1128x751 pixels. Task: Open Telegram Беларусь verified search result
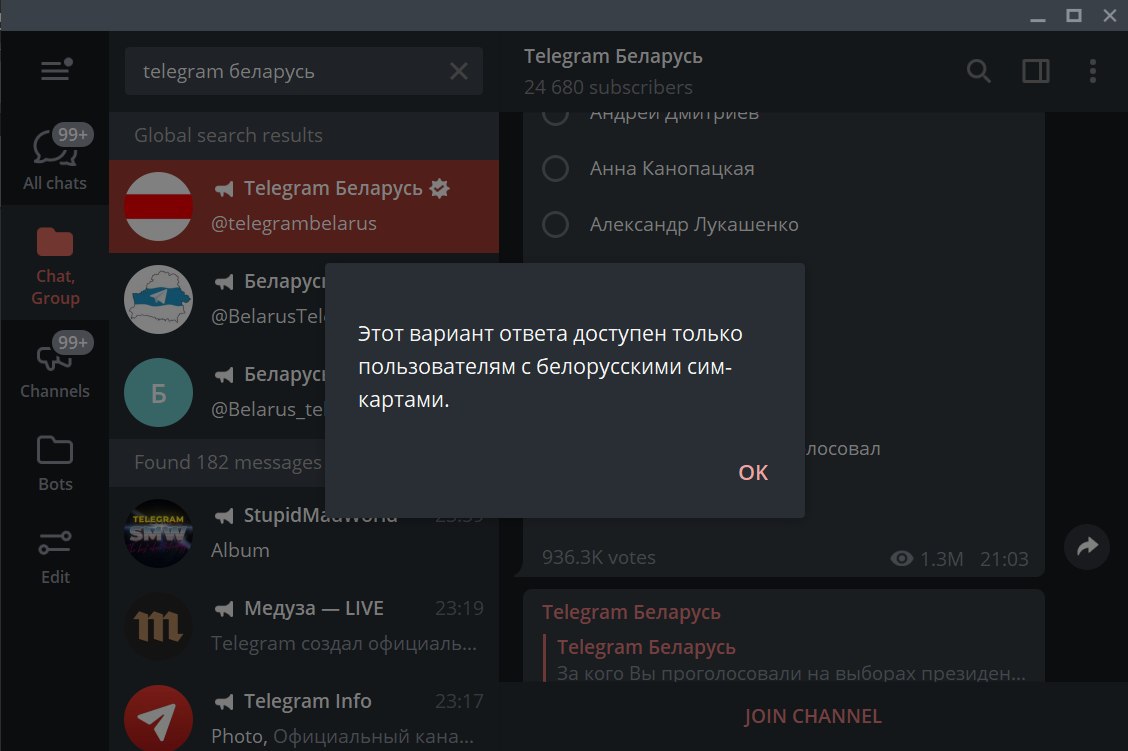click(304, 206)
